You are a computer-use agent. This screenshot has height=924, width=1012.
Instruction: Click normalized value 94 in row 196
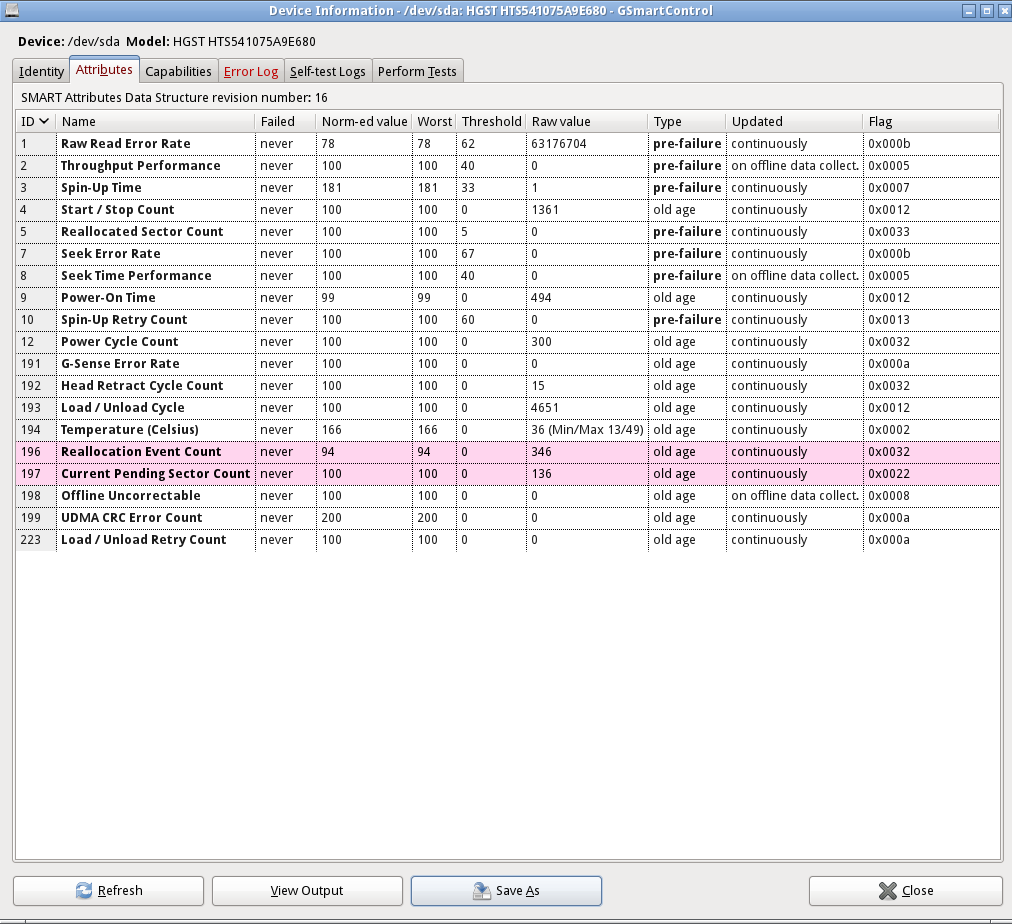328,452
